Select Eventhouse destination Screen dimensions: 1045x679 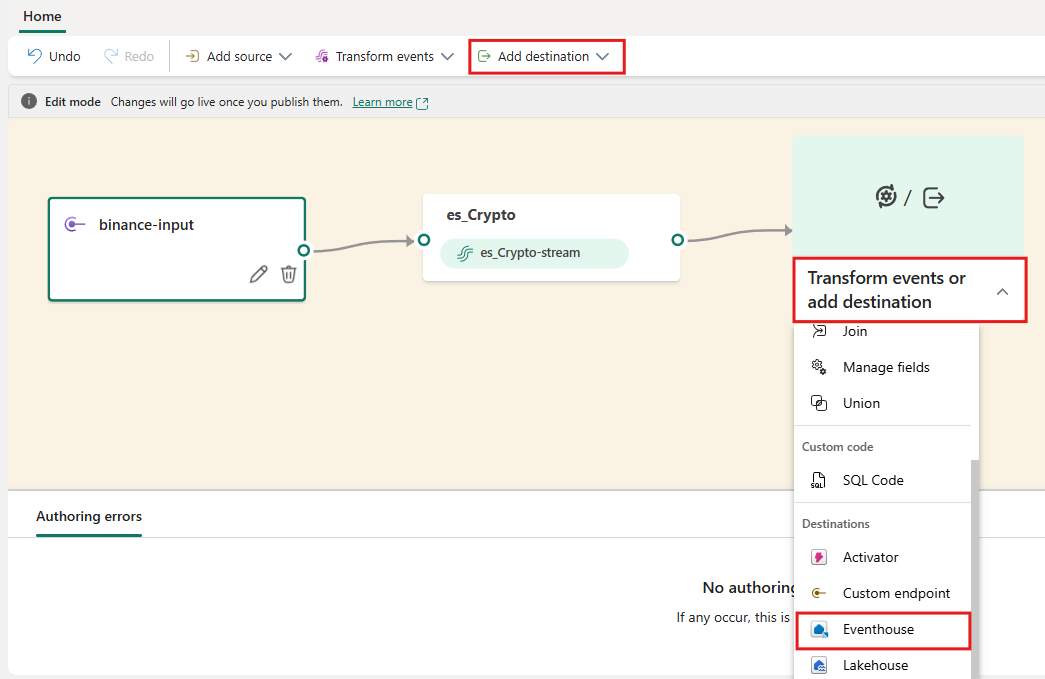[883, 630]
